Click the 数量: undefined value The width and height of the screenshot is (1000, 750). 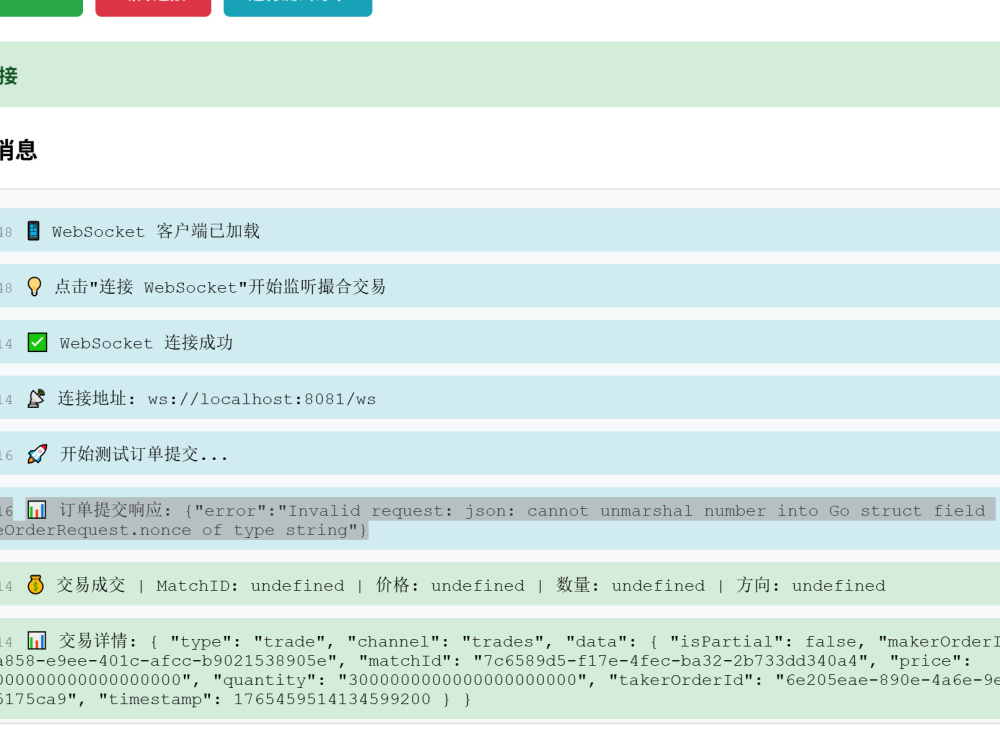[631, 585]
